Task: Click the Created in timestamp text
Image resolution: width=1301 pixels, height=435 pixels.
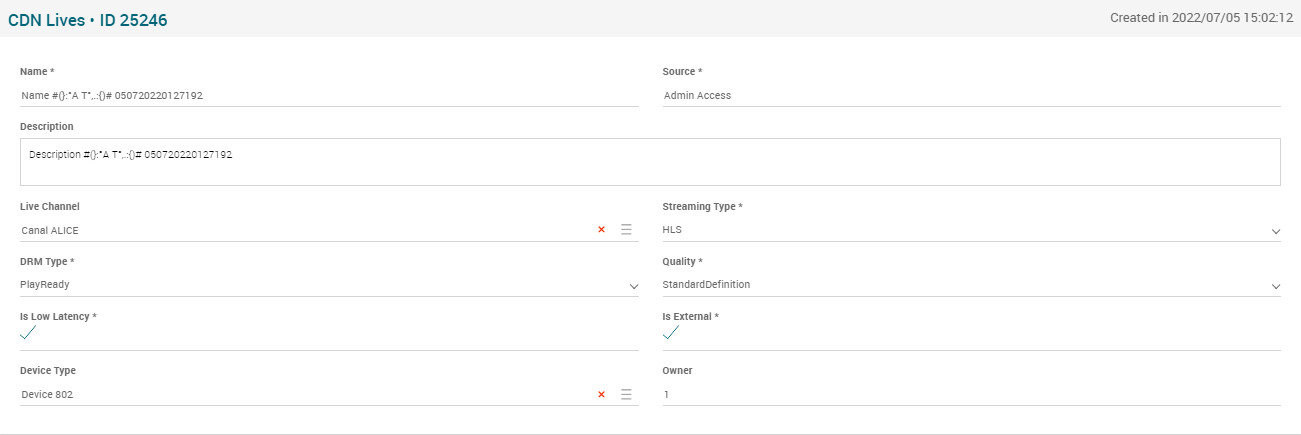Action: (1201, 18)
